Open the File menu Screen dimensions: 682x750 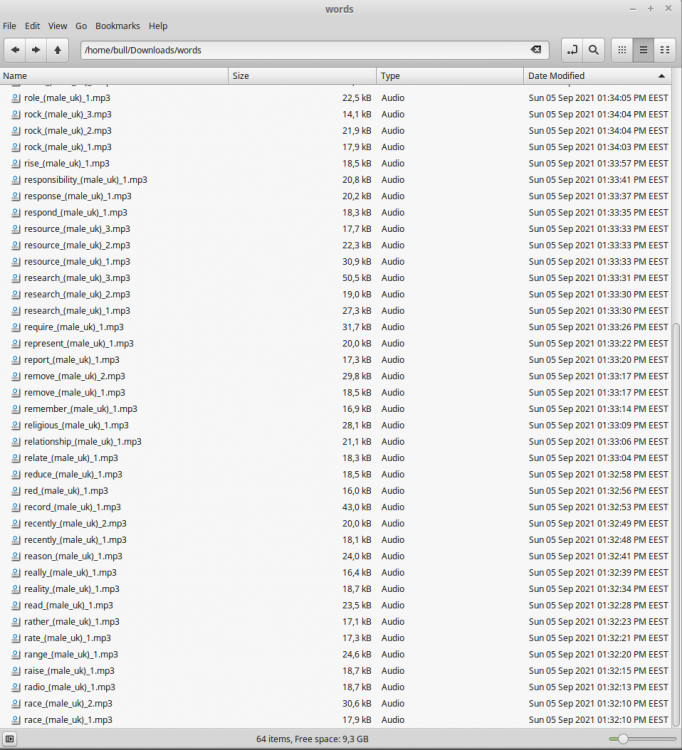coord(10,25)
